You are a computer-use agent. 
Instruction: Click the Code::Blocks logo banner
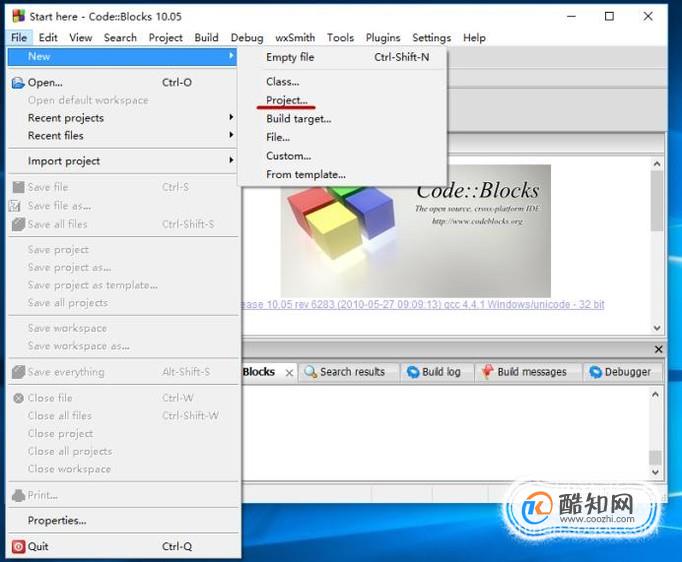coord(416,241)
